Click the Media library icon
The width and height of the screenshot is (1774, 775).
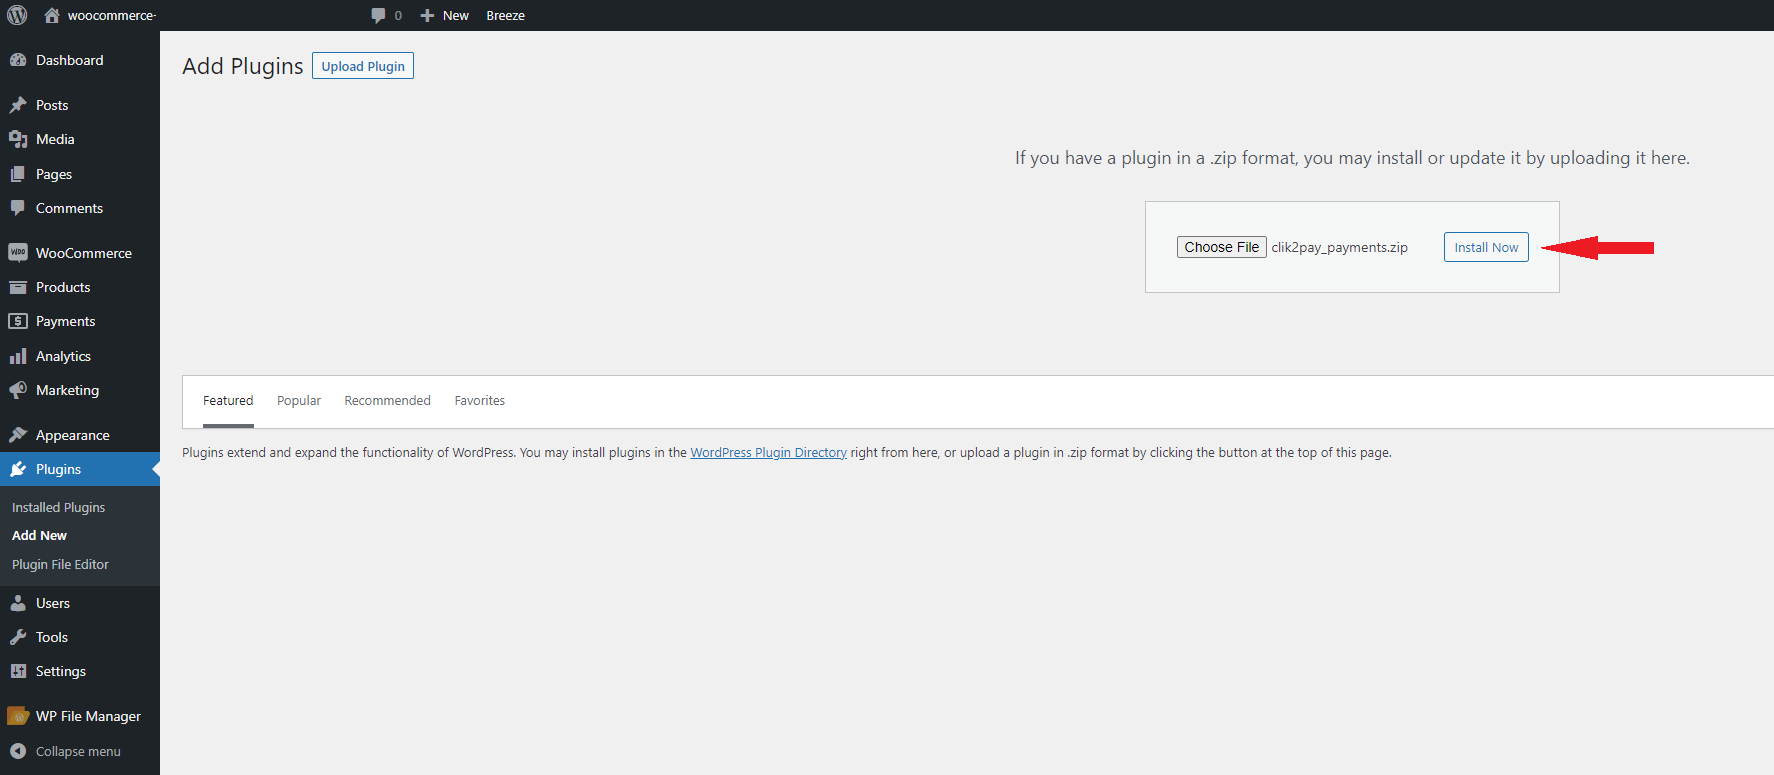point(18,139)
